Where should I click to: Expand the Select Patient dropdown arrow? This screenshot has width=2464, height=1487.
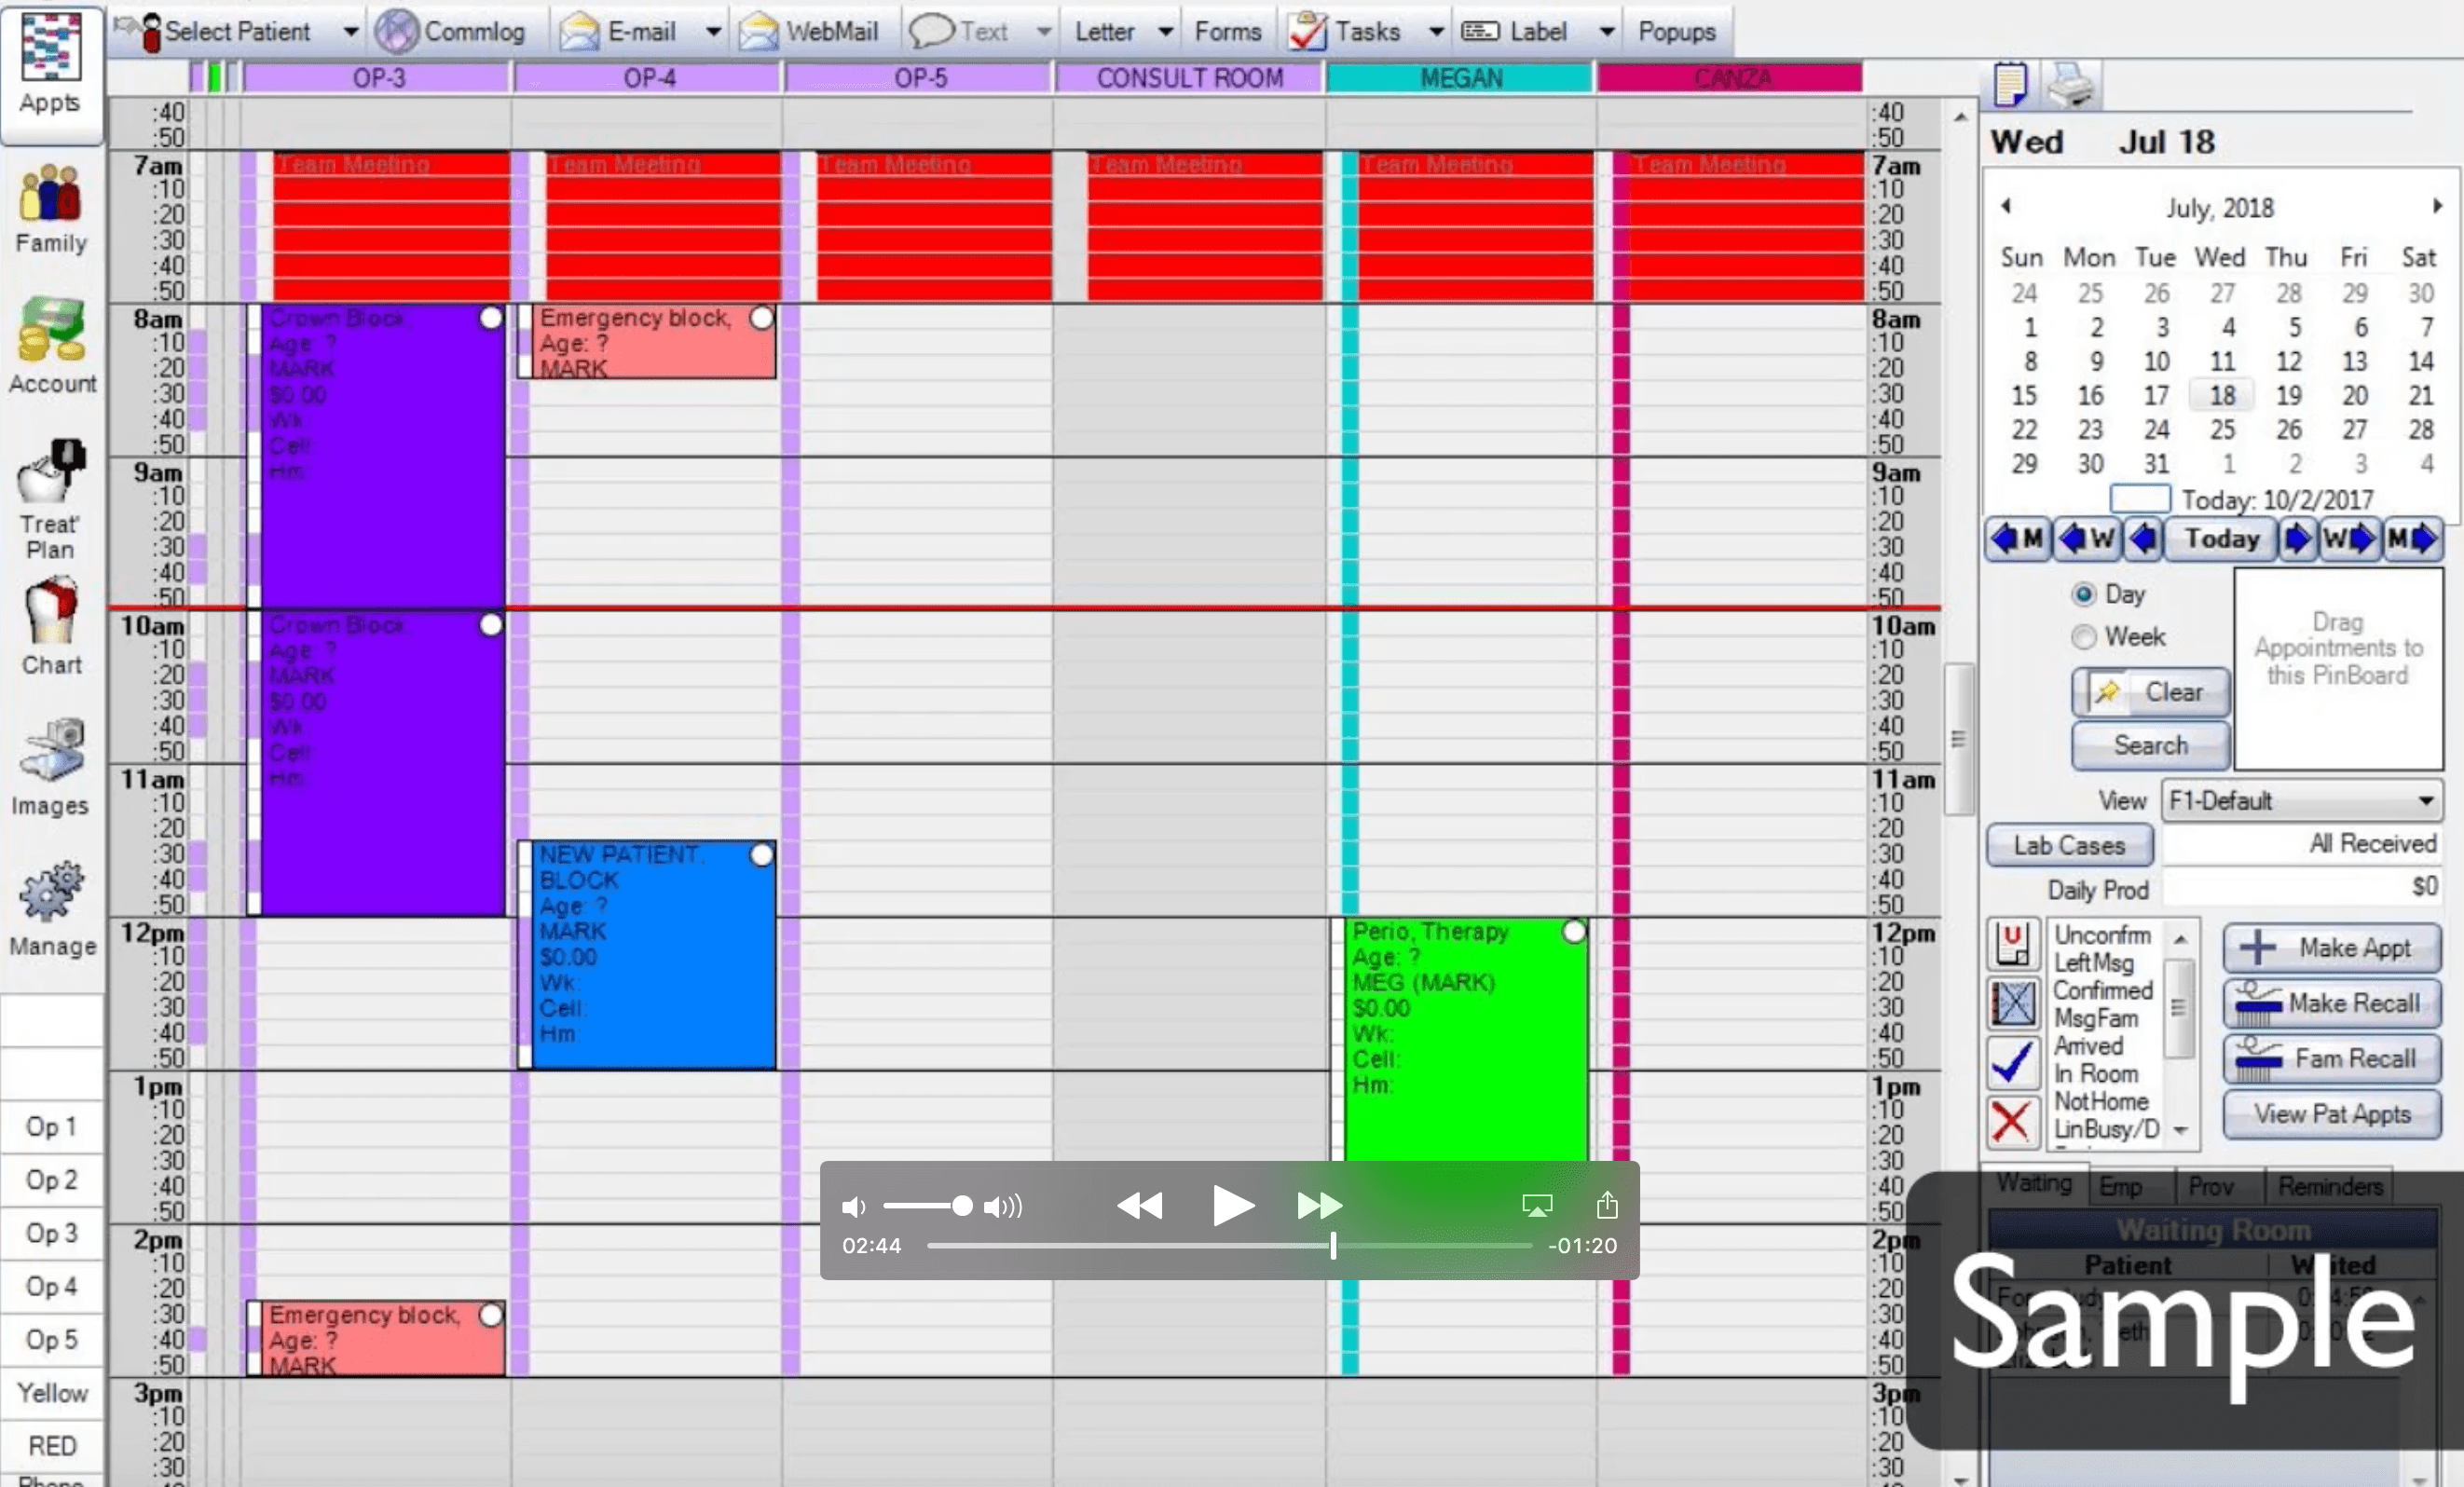click(351, 31)
